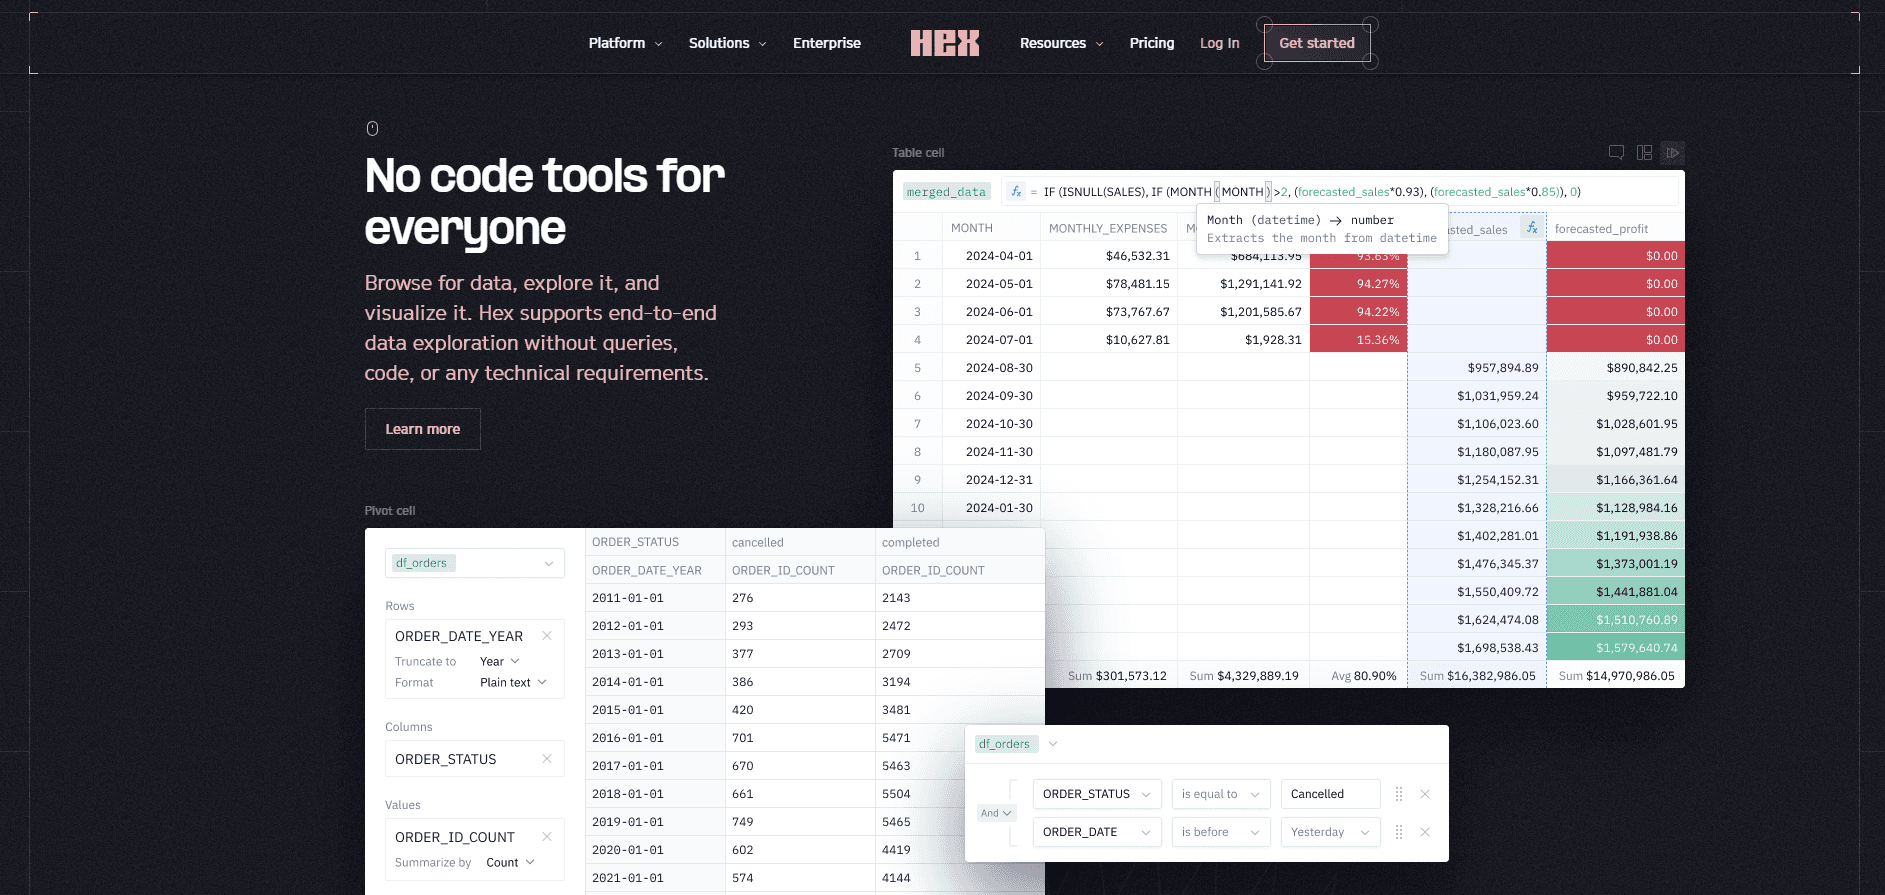Screen dimensions: 1885x895
Task: Click the layout grid icon above the table cell
Action: point(1644,152)
